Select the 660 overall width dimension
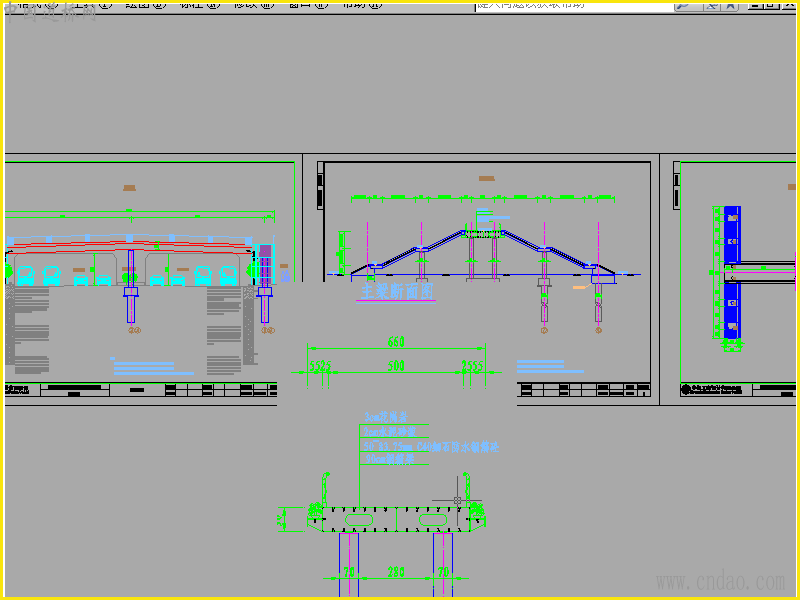The width and height of the screenshot is (800, 600). click(x=396, y=341)
